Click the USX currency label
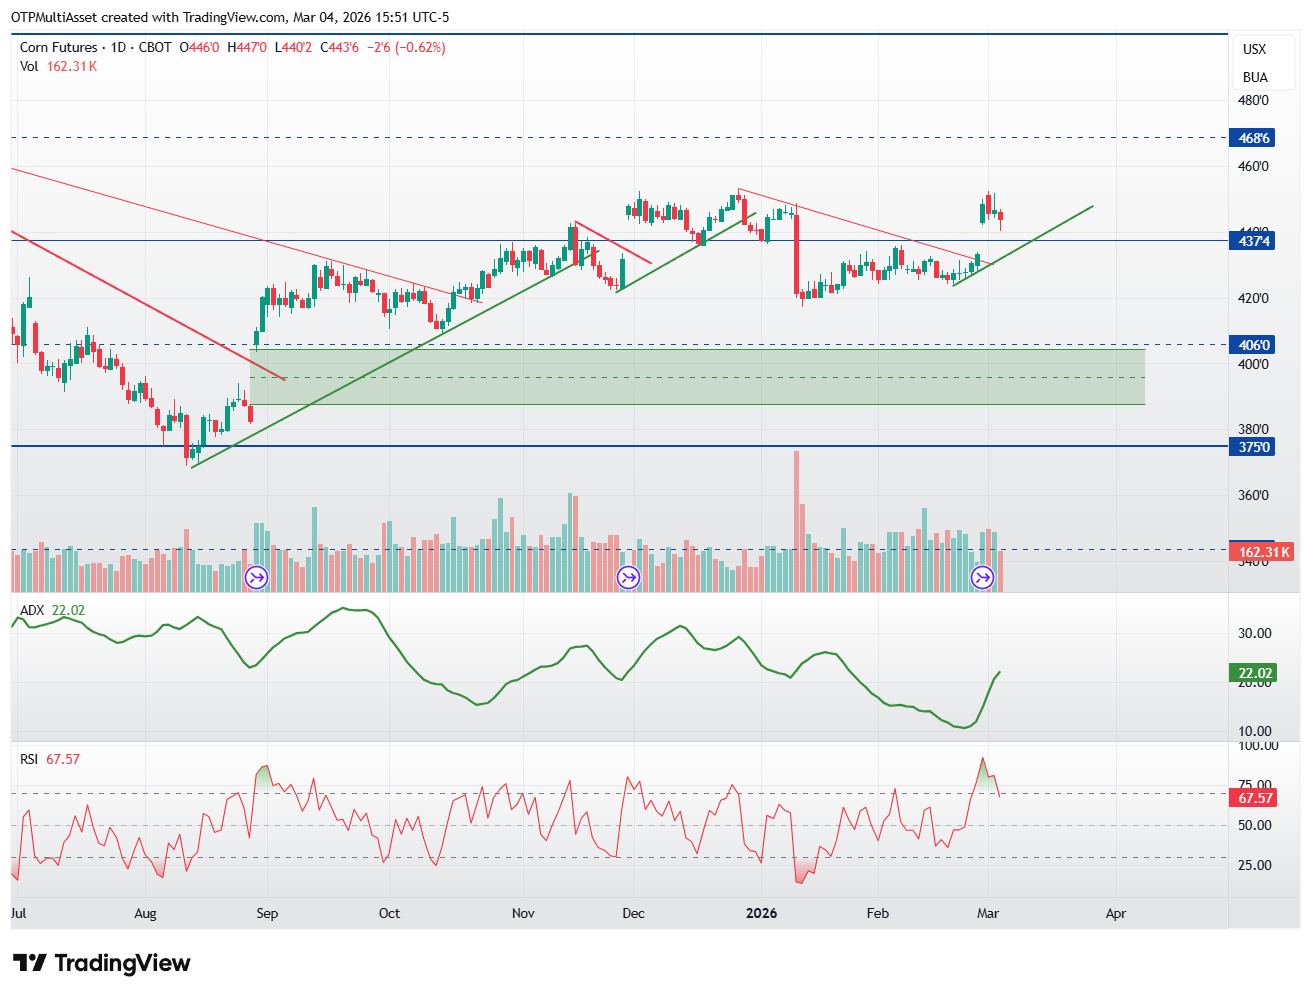The height and width of the screenshot is (997, 1311). (x=1254, y=49)
